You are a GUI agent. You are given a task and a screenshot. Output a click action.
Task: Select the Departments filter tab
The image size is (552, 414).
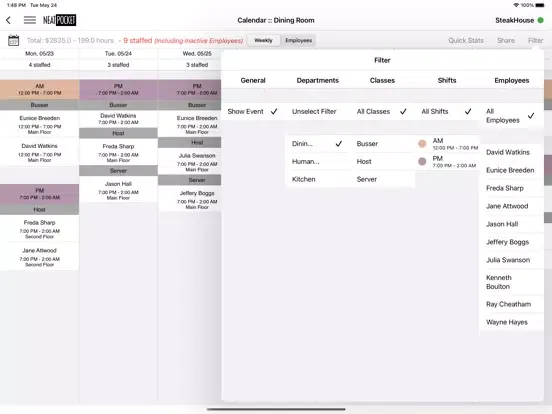[318, 80]
